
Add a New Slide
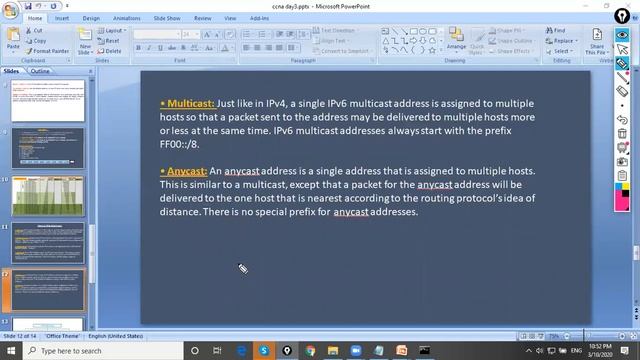(x=85, y=41)
